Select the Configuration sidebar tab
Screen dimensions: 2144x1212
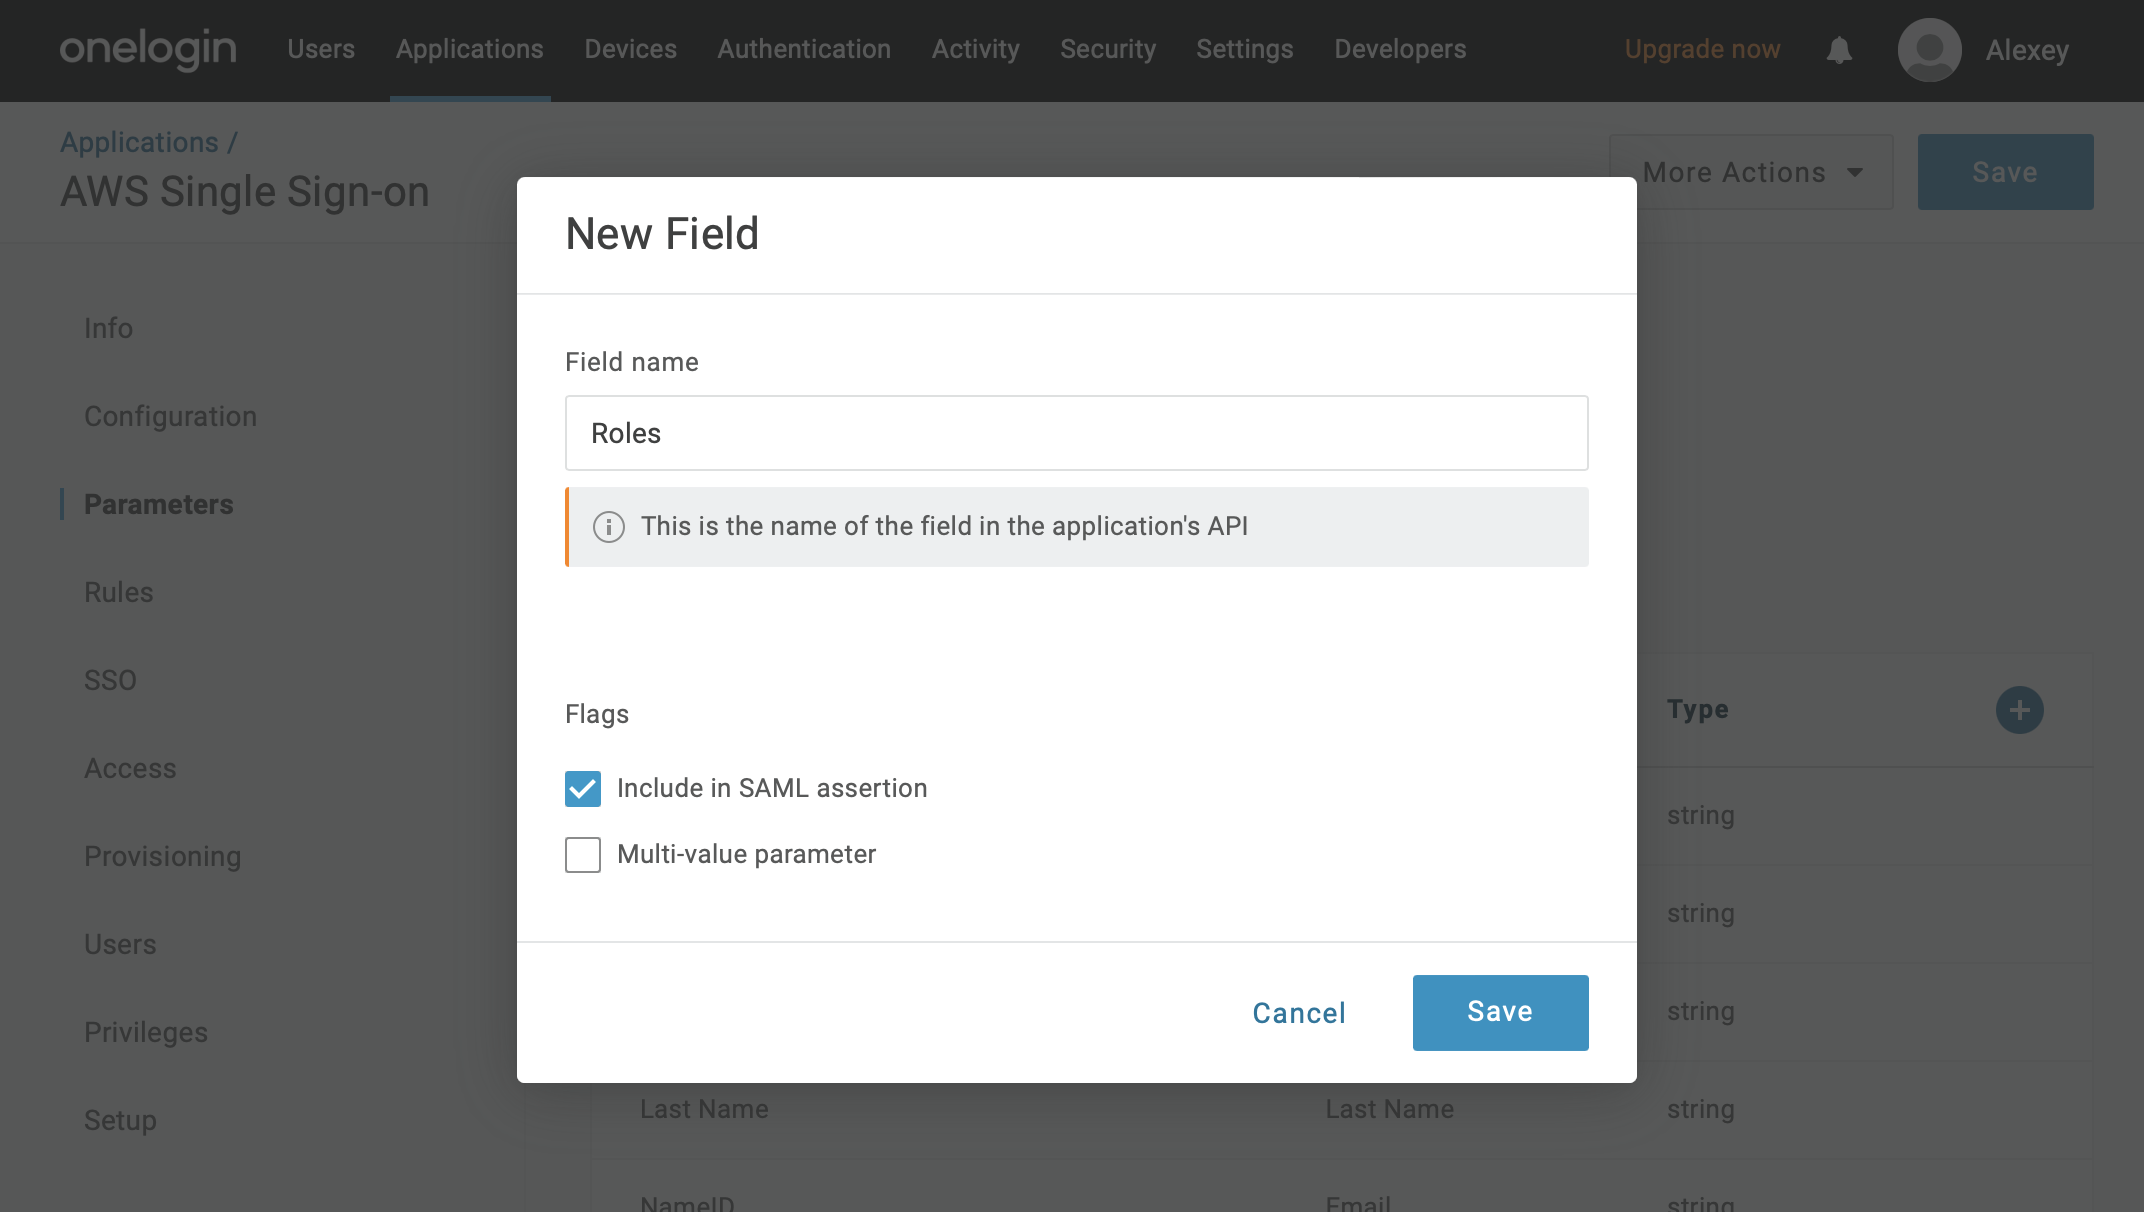tap(170, 416)
